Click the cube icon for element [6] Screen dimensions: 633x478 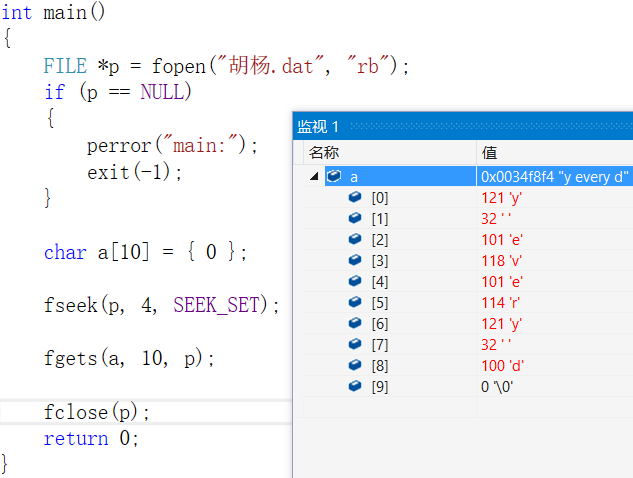(355, 323)
